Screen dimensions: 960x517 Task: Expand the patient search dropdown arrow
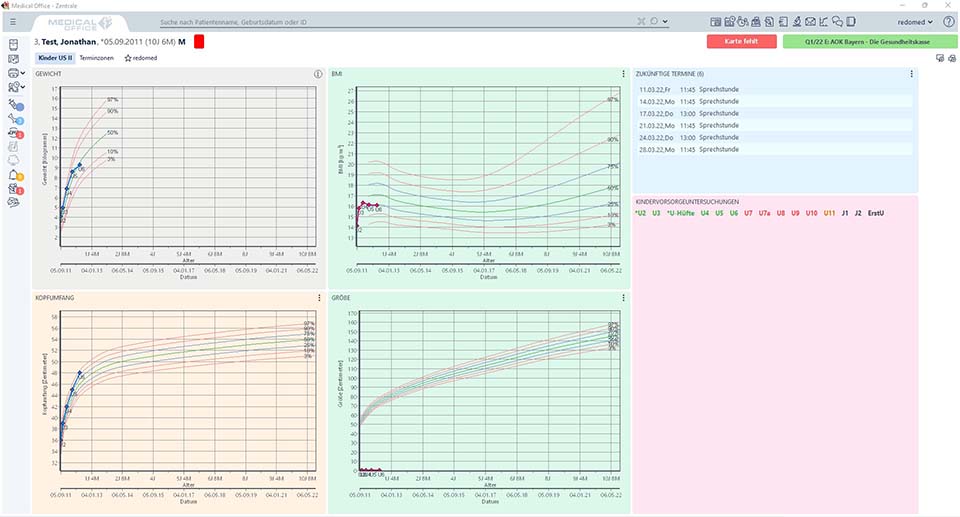666,22
